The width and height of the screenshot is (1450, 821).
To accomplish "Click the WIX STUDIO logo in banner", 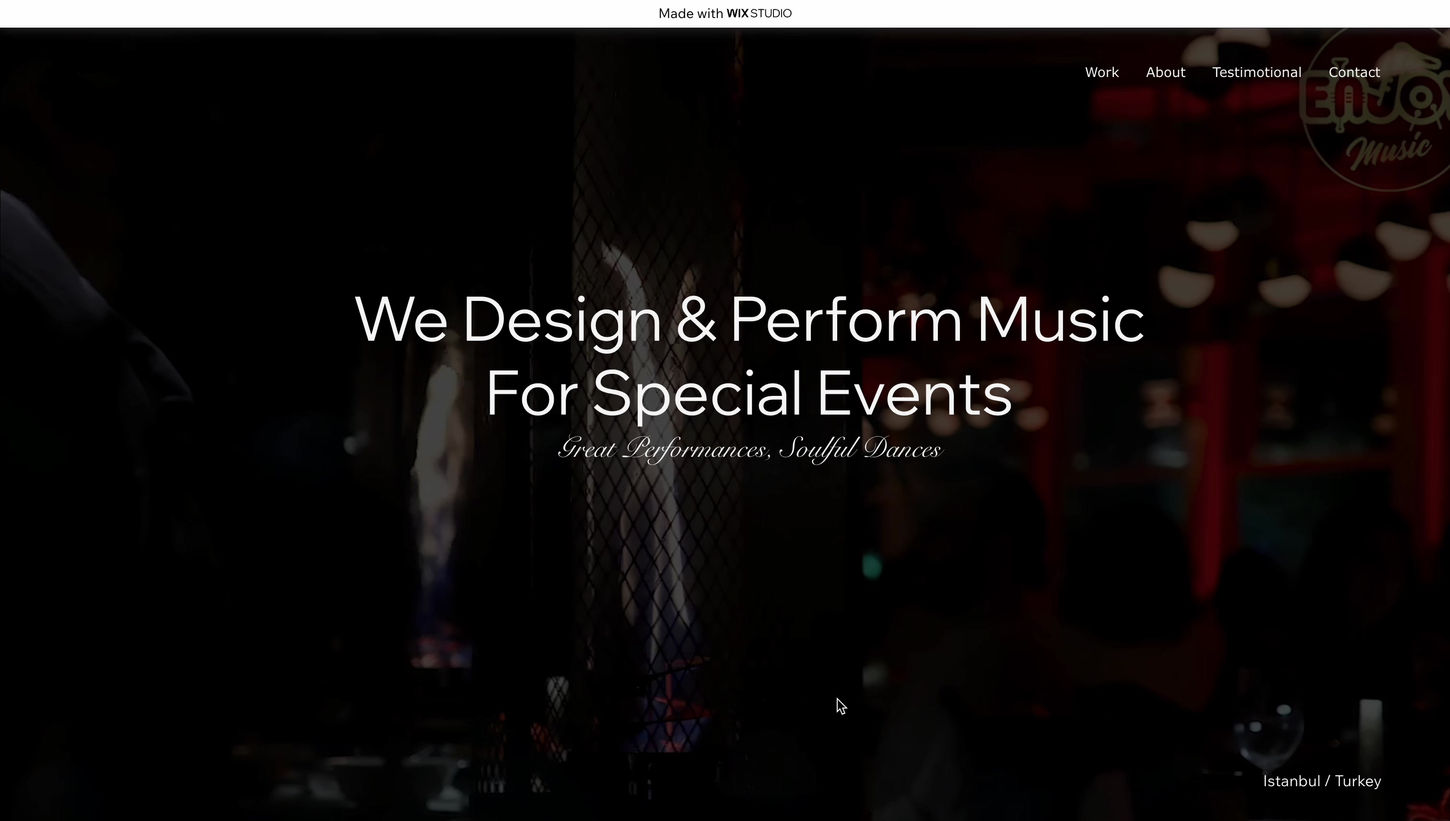I will pos(759,14).
